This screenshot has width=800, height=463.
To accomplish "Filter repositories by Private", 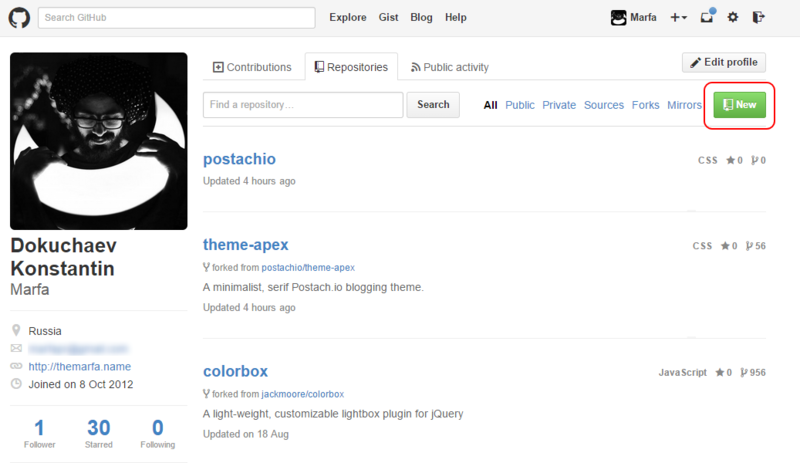I will click(559, 105).
